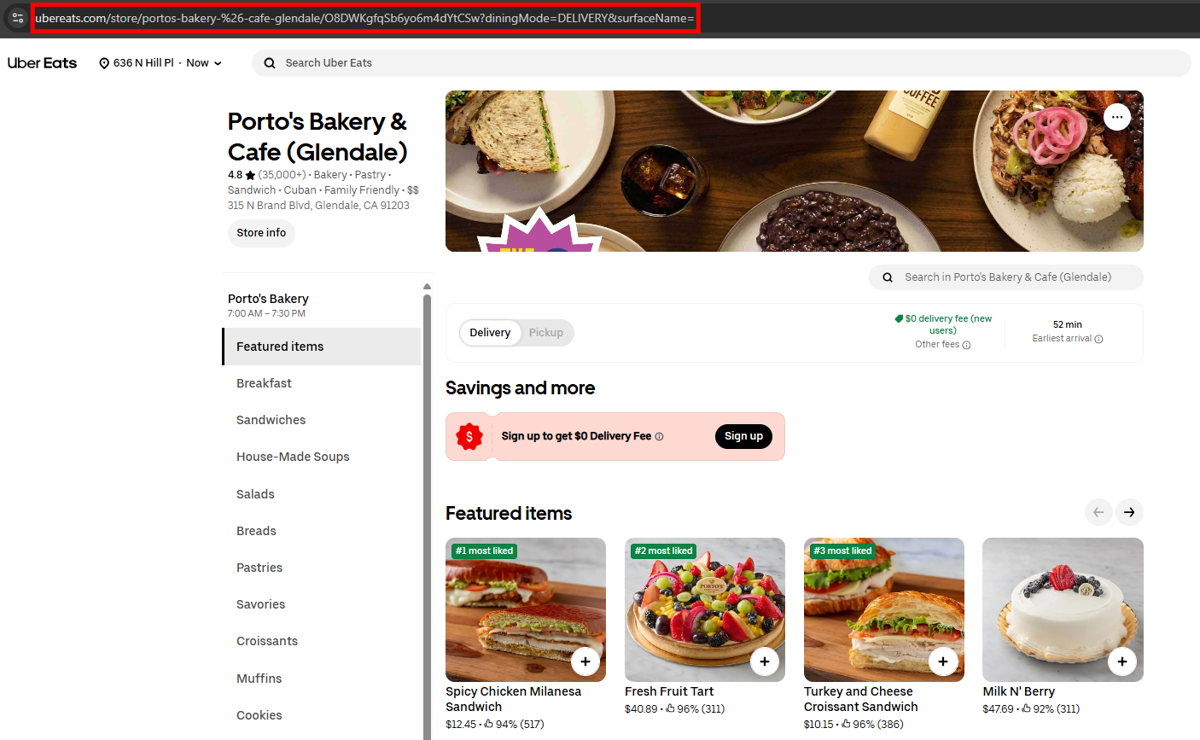The width and height of the screenshot is (1200, 740).
Task: Click the Featured items section heading
Action: [509, 513]
